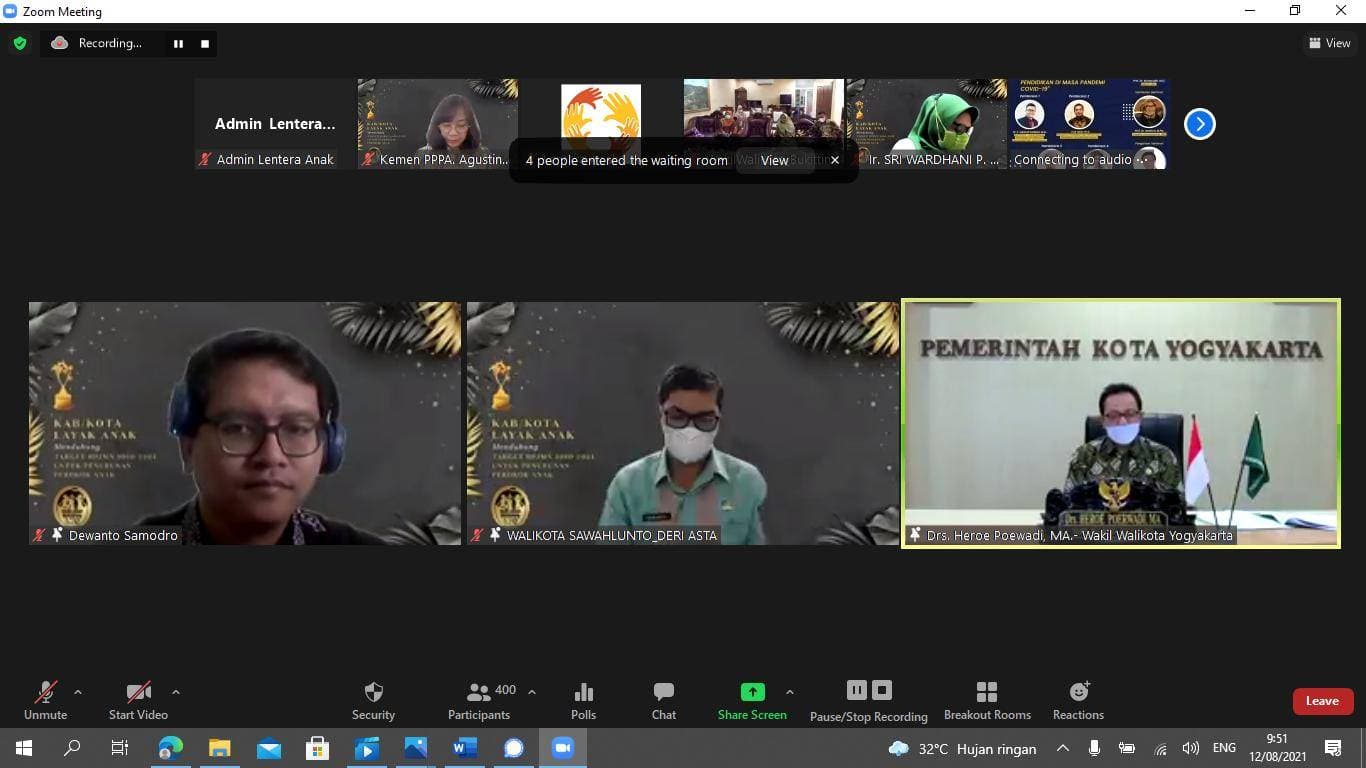
Task: Select Ir. SRI WARDHANI thumbnail
Action: point(927,124)
